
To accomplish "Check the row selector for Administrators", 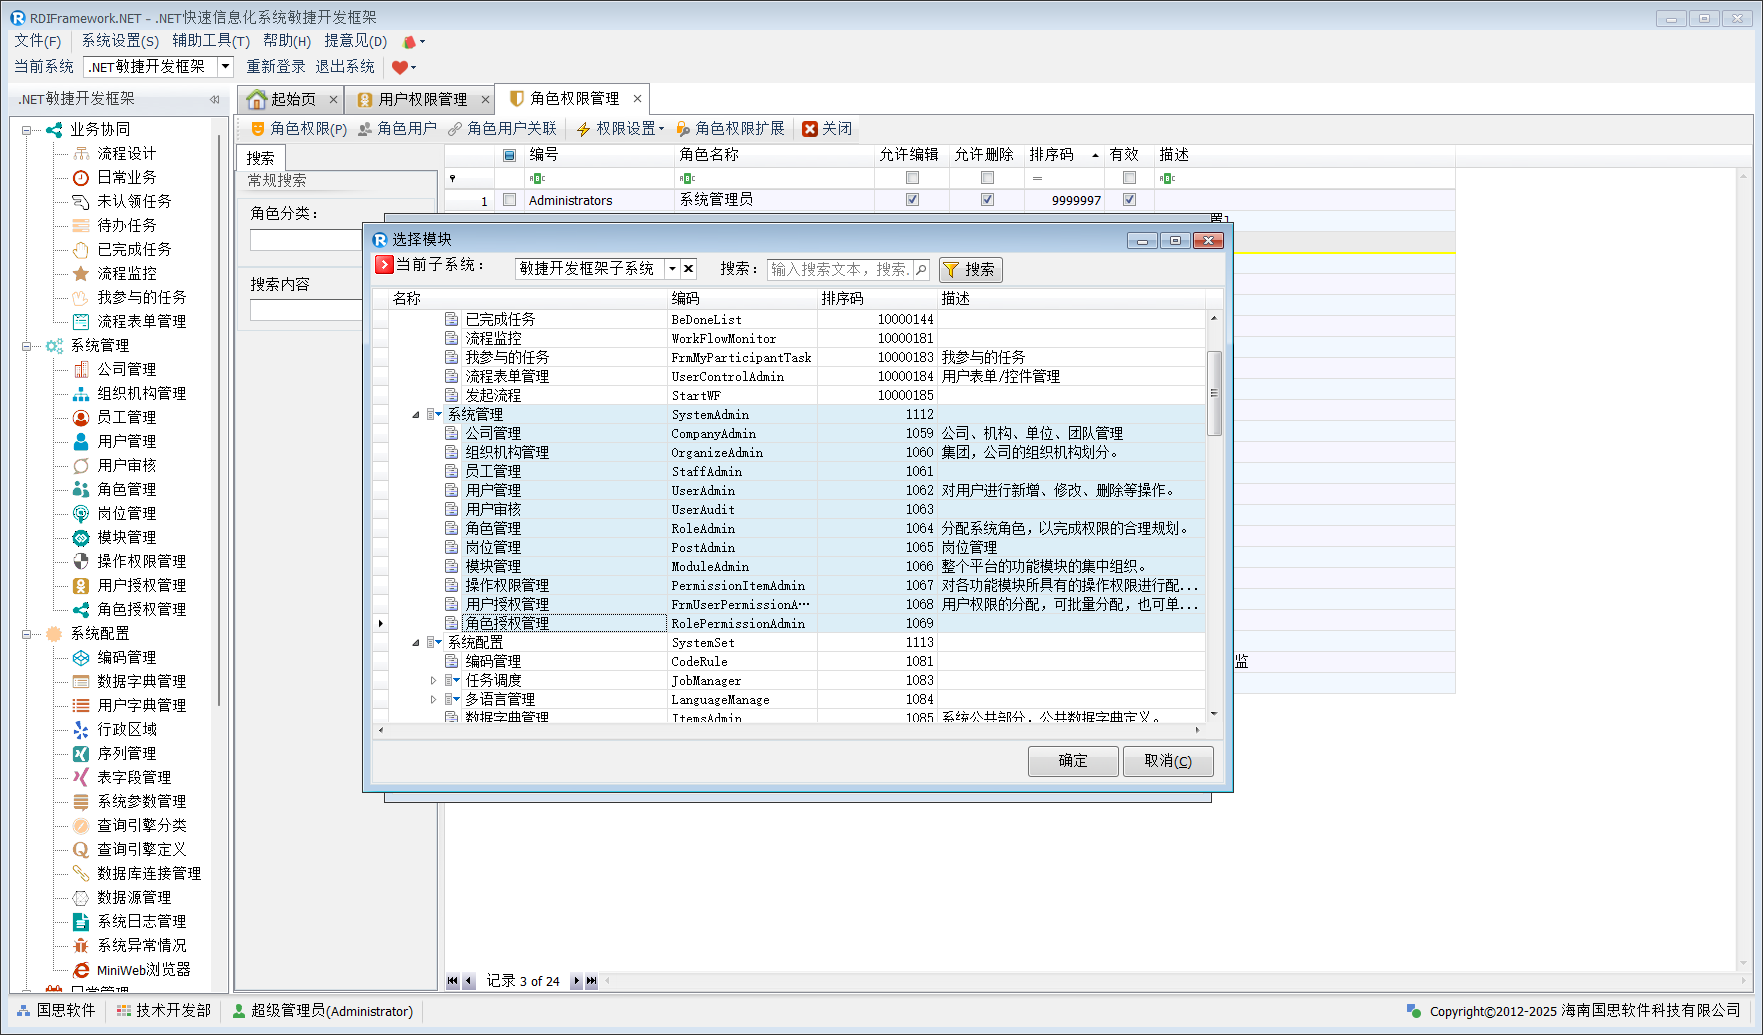I will pyautogui.click(x=510, y=200).
